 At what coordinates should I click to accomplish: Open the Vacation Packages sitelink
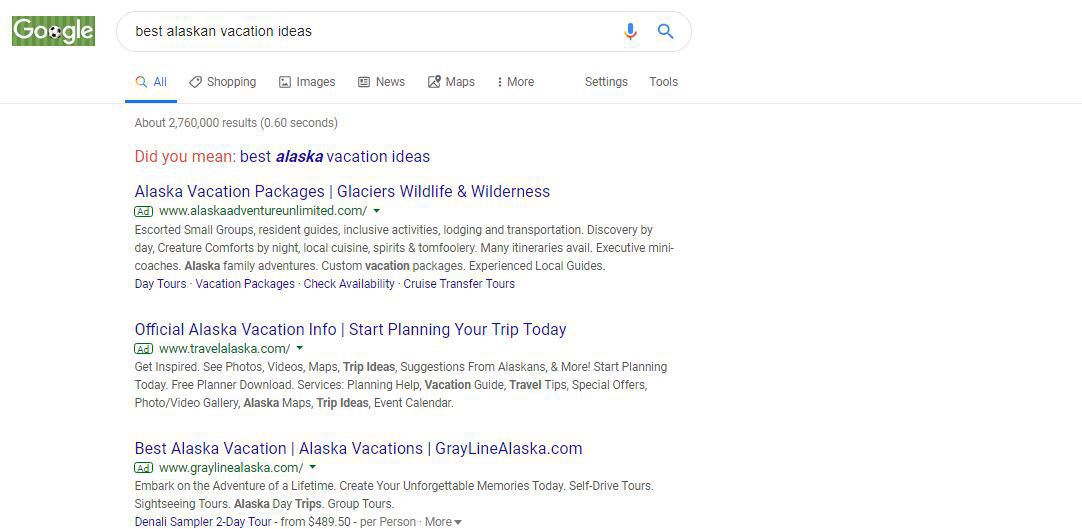tap(245, 283)
